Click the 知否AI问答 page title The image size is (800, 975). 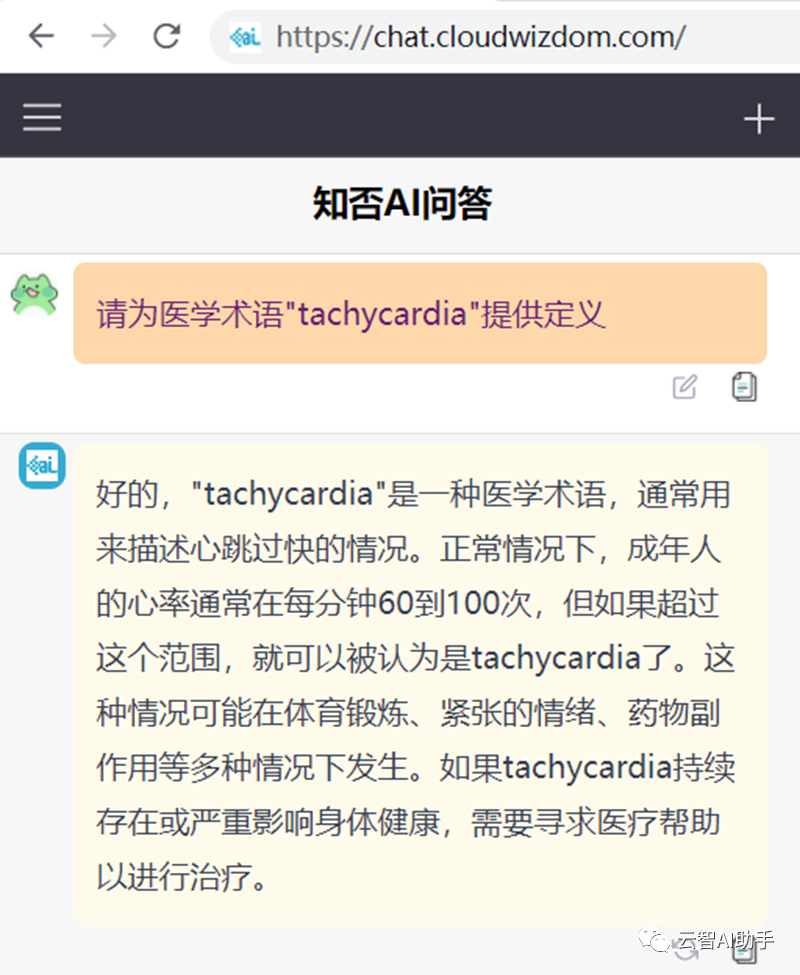(x=402, y=204)
